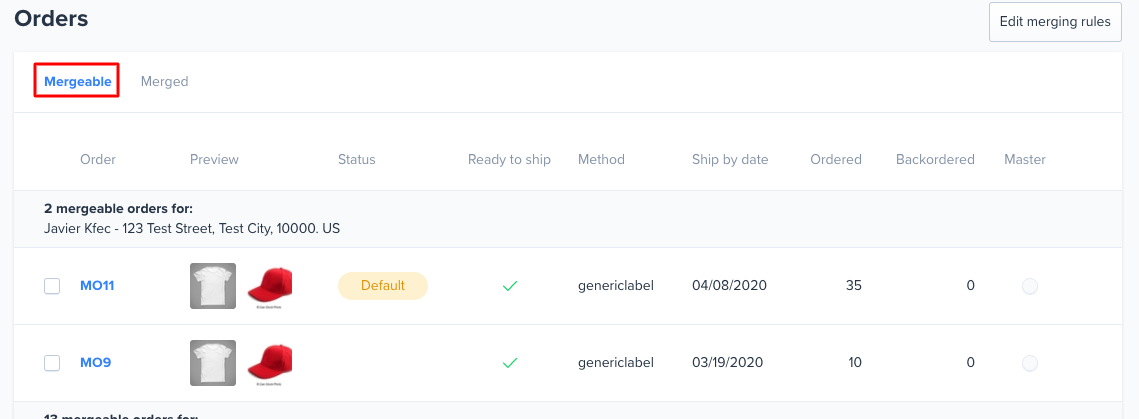Click the white t-shirt thumbnail for MO9
This screenshot has height=419, width=1139.
(213, 363)
